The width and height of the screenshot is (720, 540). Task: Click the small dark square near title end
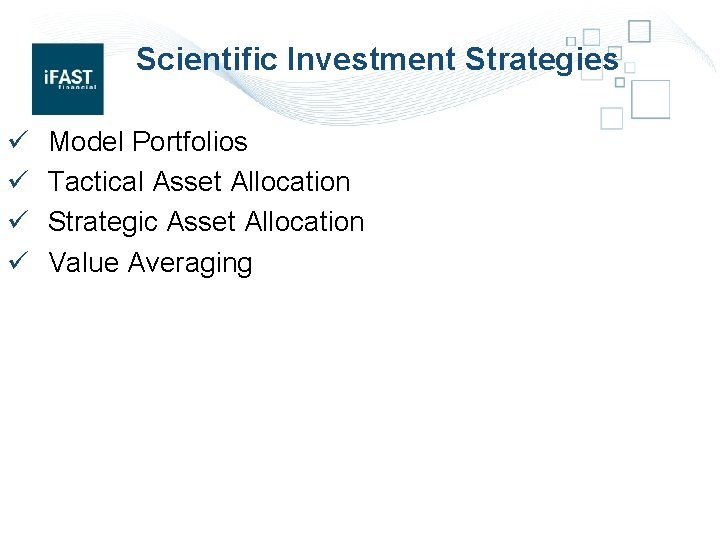click(x=619, y=82)
